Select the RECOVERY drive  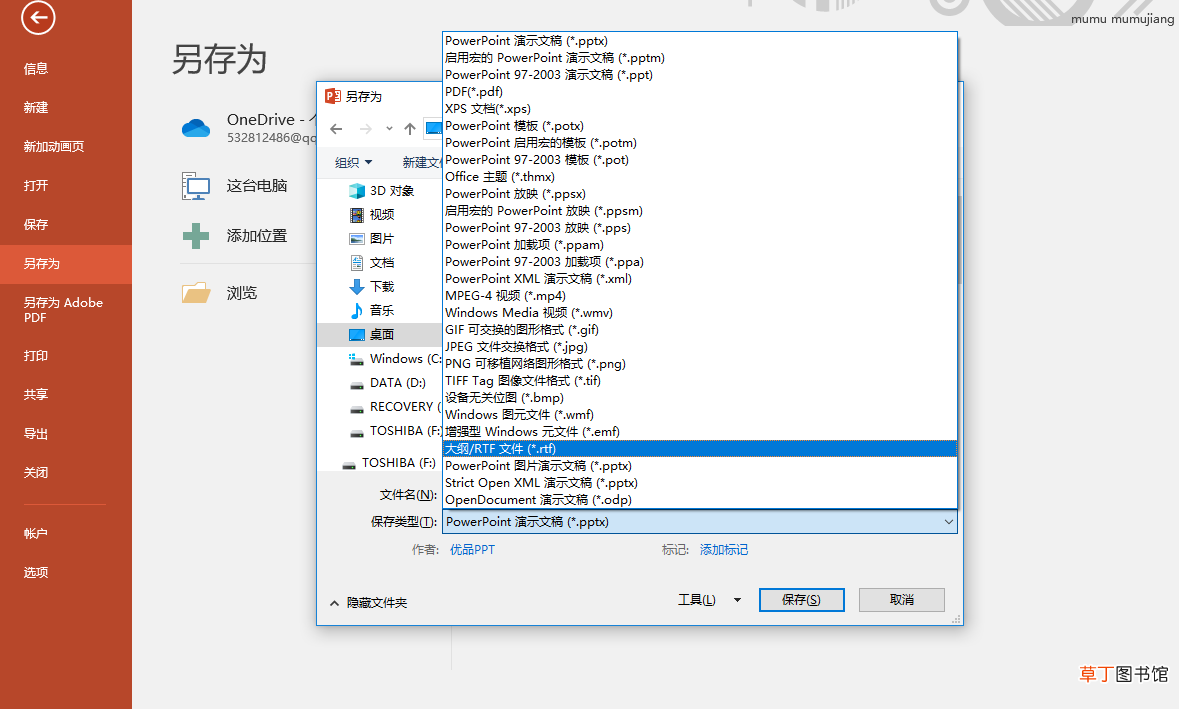coord(395,407)
